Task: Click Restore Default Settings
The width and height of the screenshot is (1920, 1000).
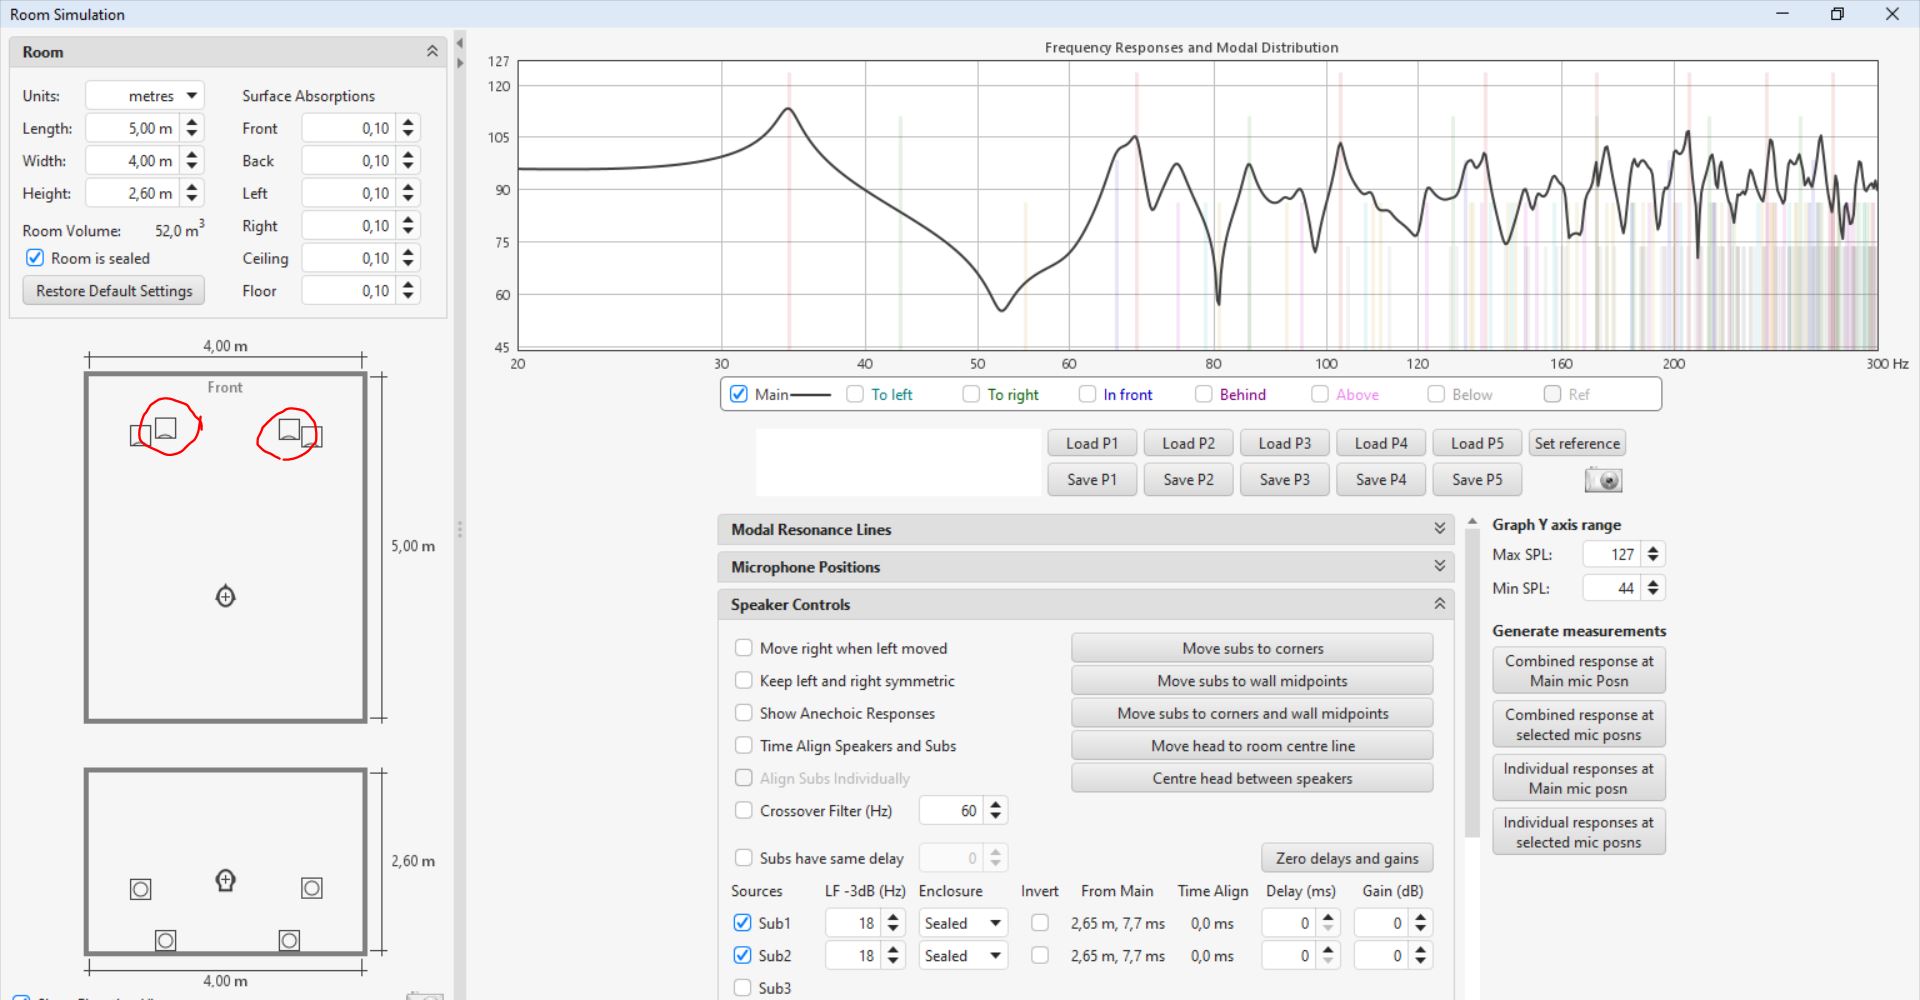Action: [114, 291]
